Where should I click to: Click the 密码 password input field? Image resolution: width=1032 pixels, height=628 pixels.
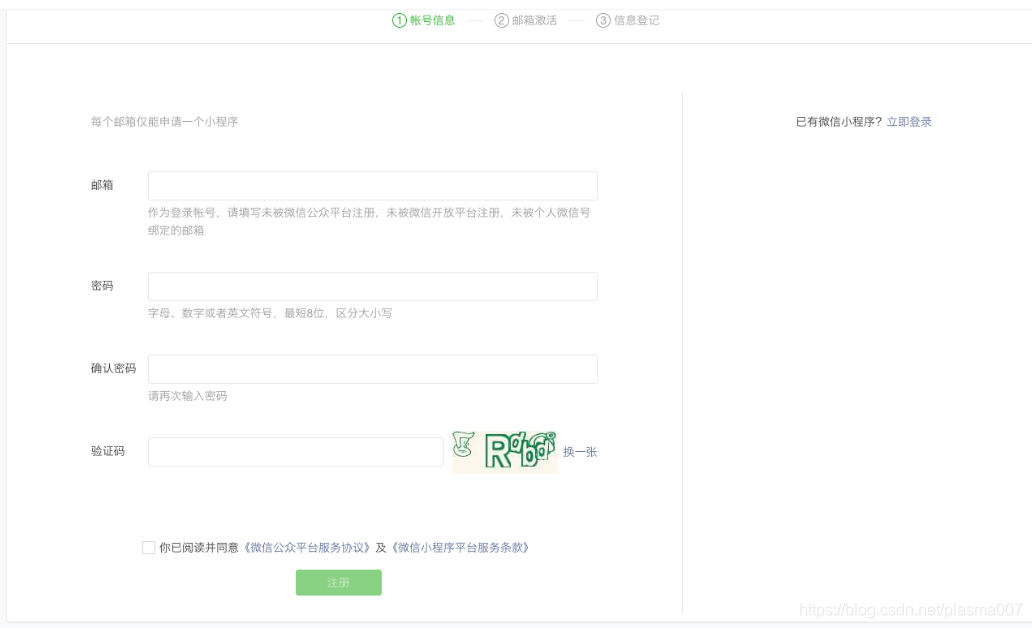371,286
